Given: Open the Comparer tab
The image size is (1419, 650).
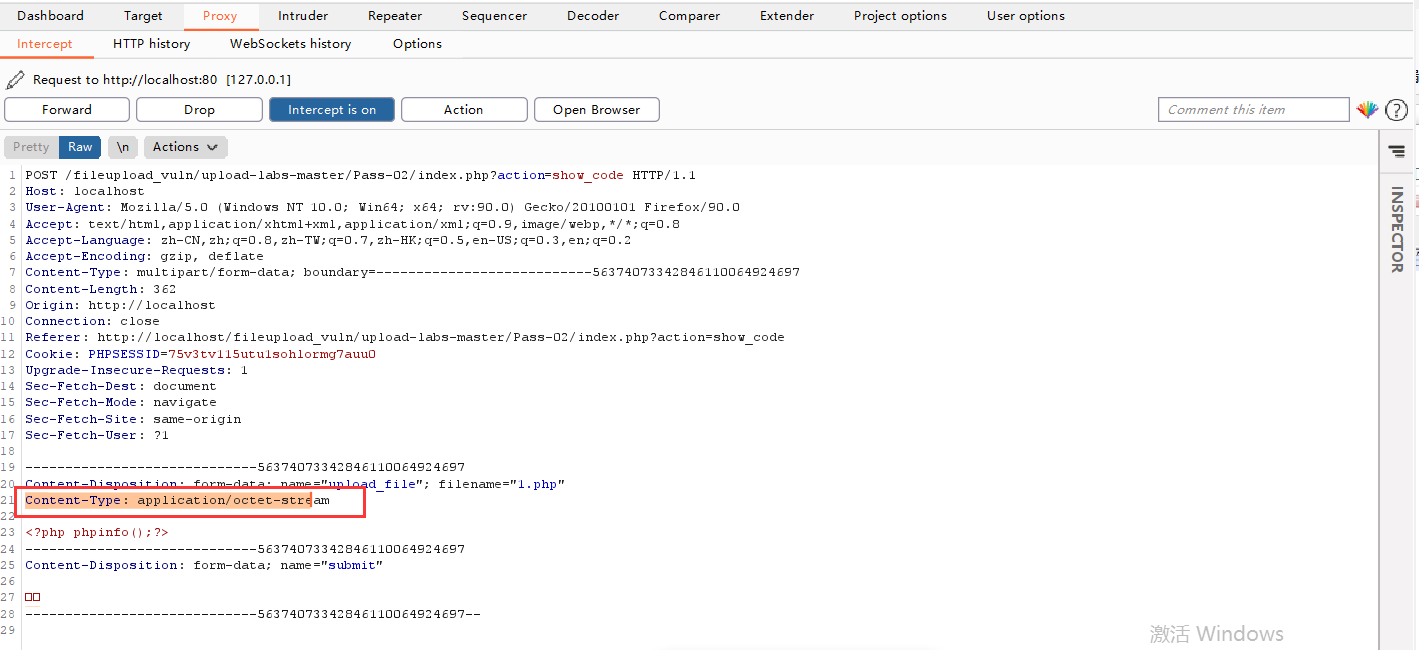Looking at the screenshot, I should (x=689, y=16).
